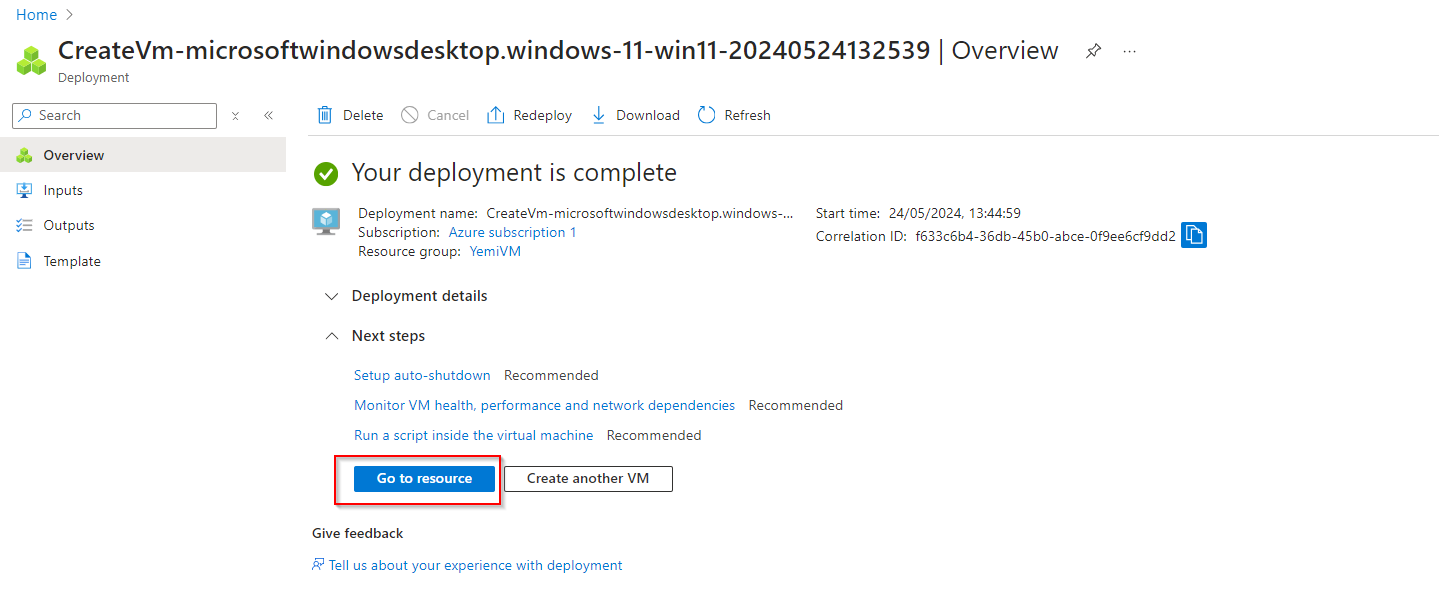Screen dimensions: 1439x608
Task: Pin this deployment to dashboard
Action: (1093, 51)
